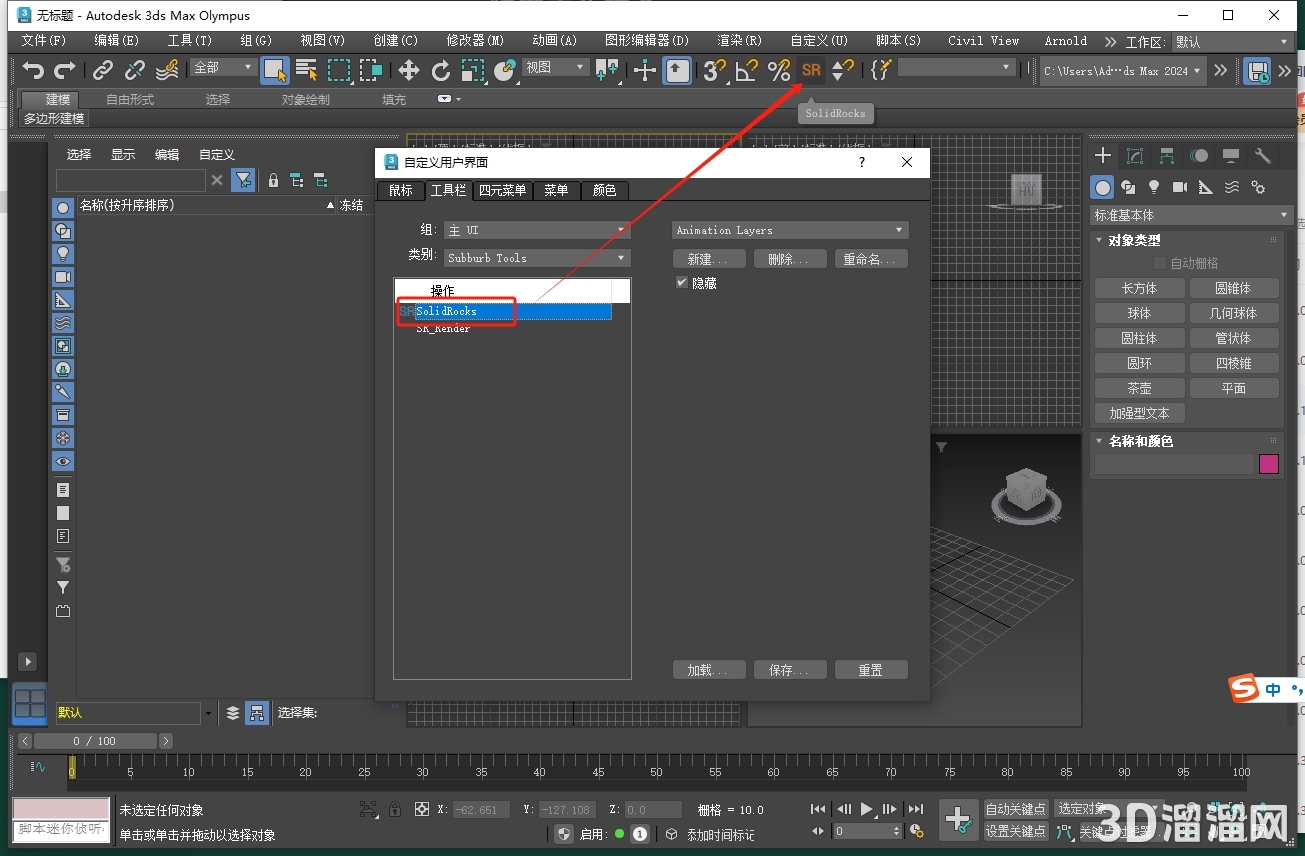Toggle the Percent Snap button
The width and height of the screenshot is (1305, 856).
tap(779, 70)
